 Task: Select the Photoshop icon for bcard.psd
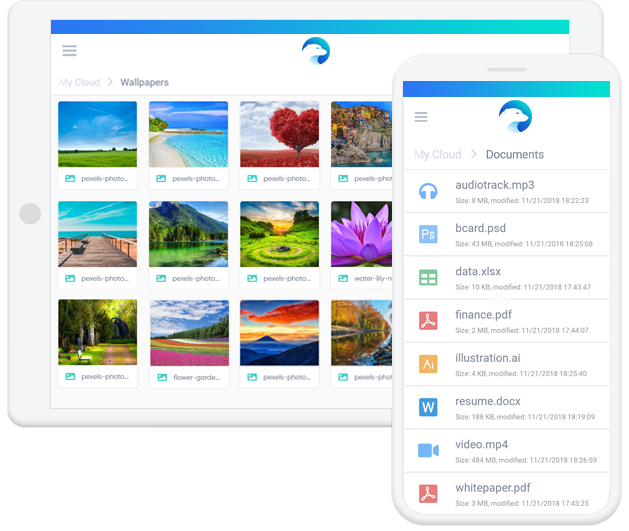point(428,234)
